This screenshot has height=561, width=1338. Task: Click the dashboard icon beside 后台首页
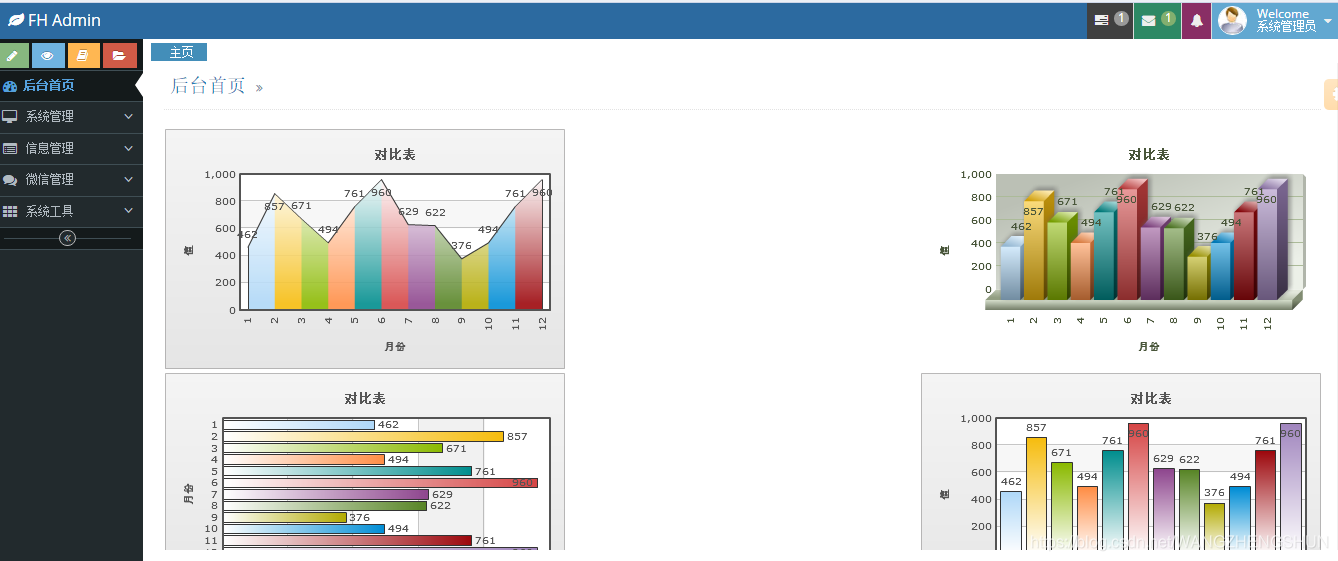click(10, 86)
